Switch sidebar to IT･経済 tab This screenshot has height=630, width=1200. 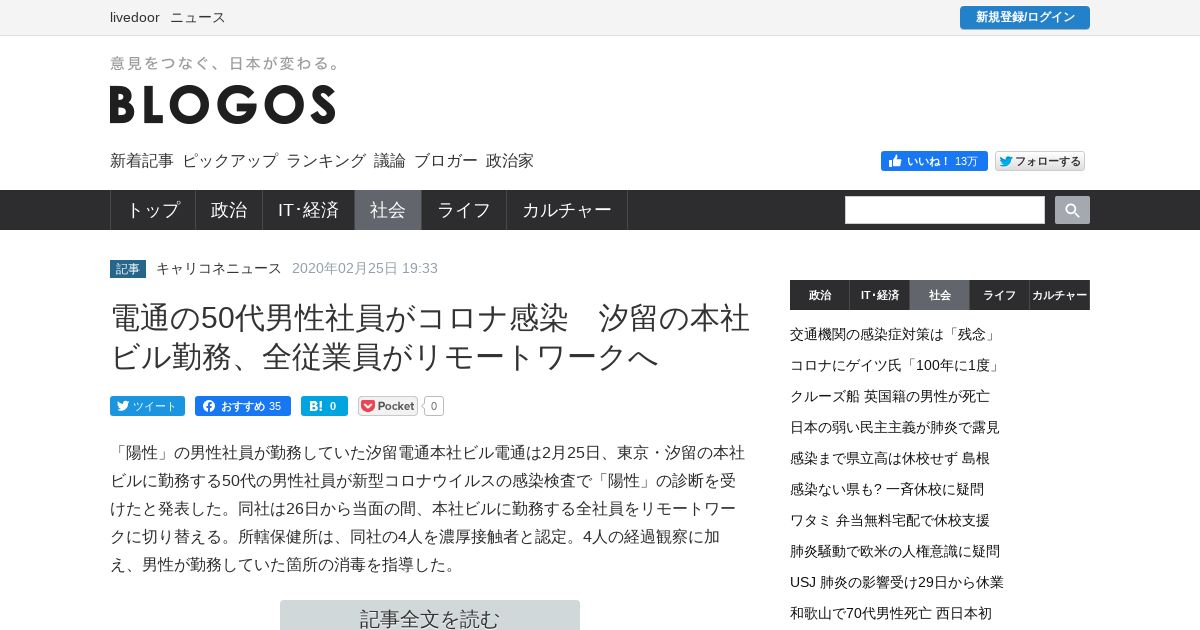click(x=880, y=295)
